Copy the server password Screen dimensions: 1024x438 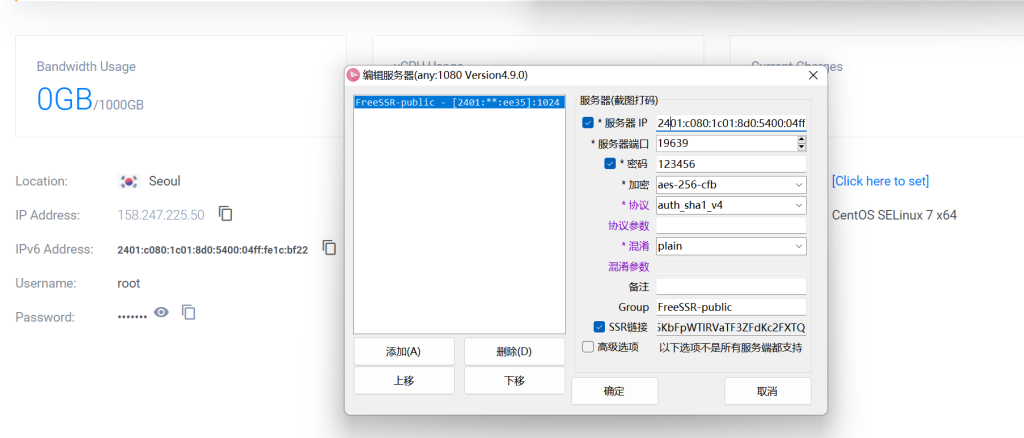[x=188, y=313]
